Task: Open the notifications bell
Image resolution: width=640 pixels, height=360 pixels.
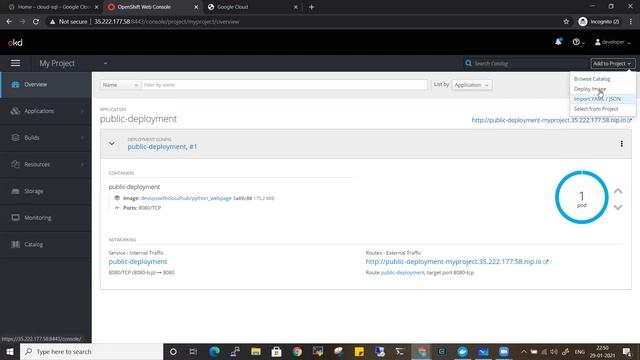Action: pos(558,42)
